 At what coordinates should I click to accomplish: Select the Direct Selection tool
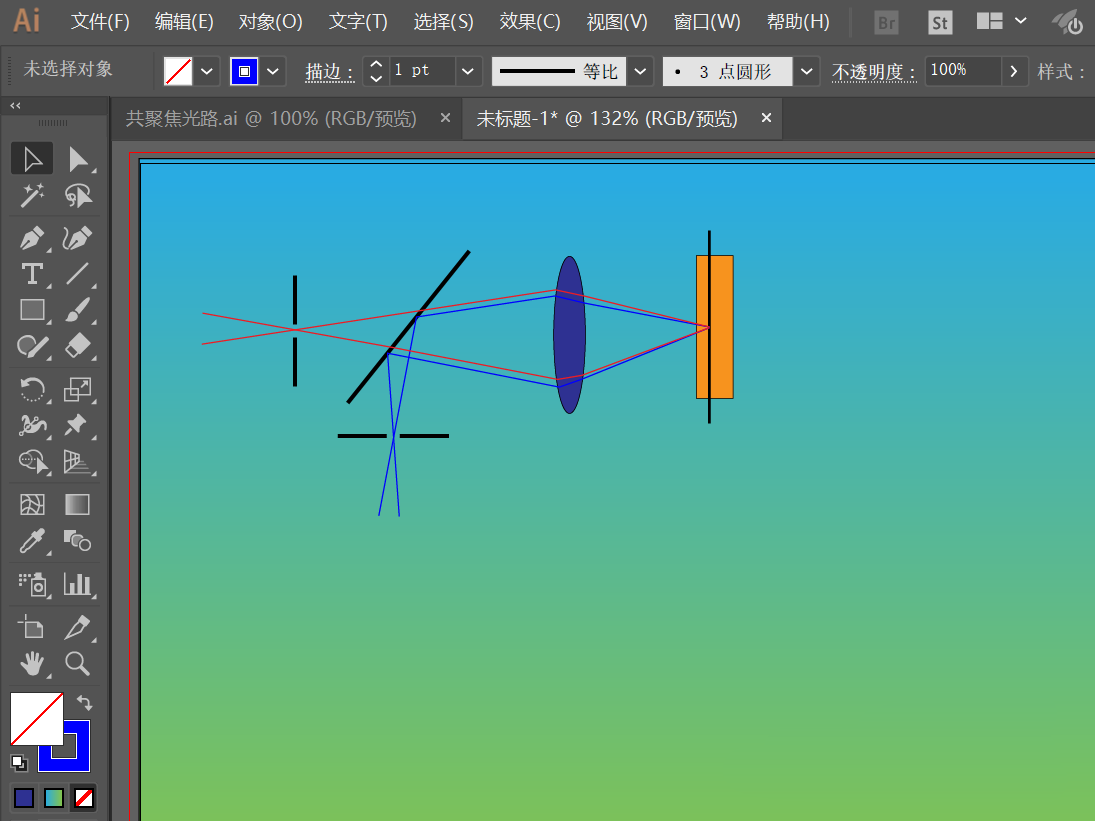click(78, 159)
